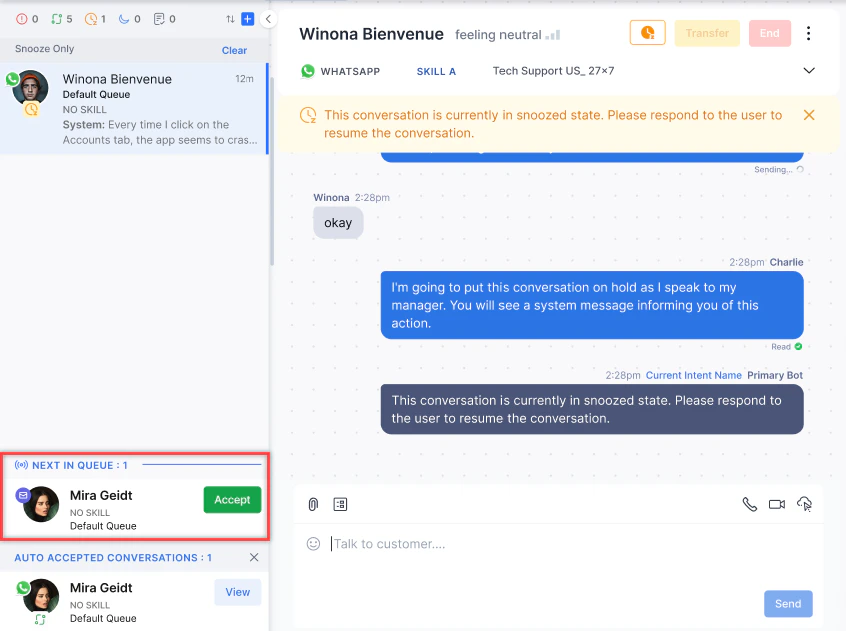
Task: Click the Winona Bienvenue header name
Action: coord(371,34)
